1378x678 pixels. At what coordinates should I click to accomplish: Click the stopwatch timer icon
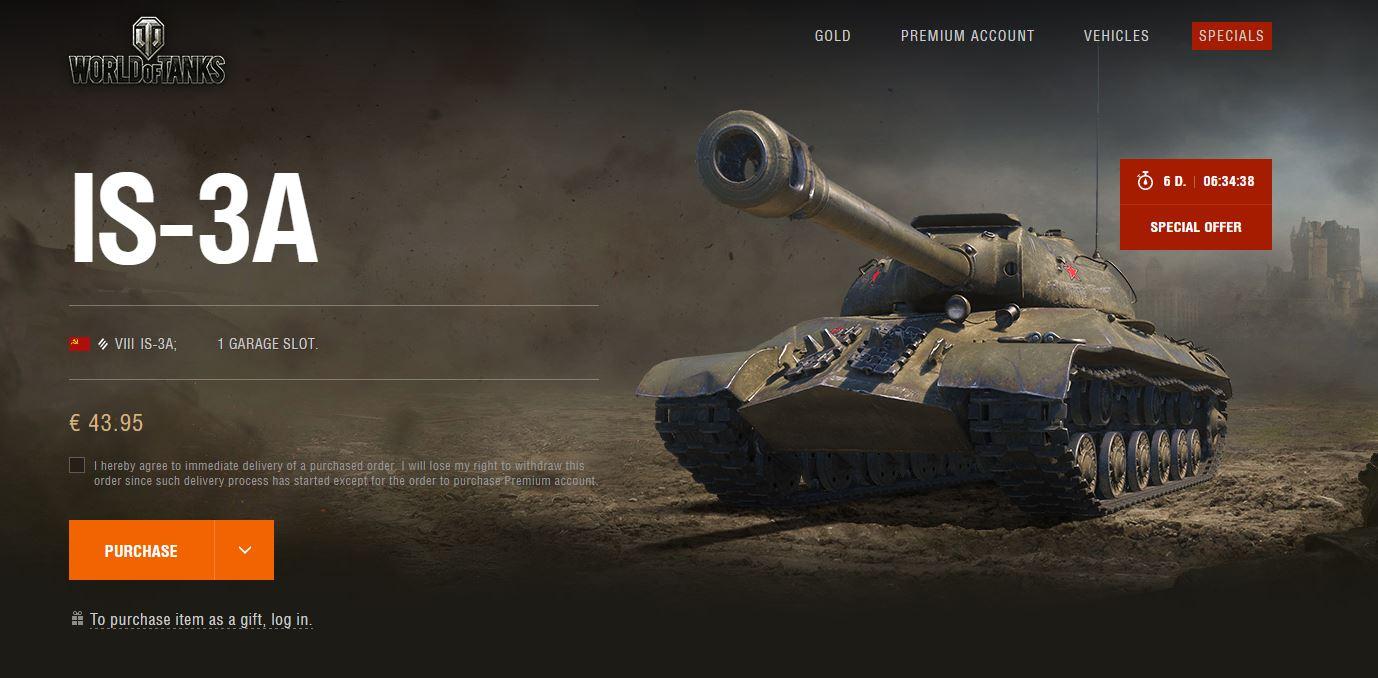click(1145, 182)
